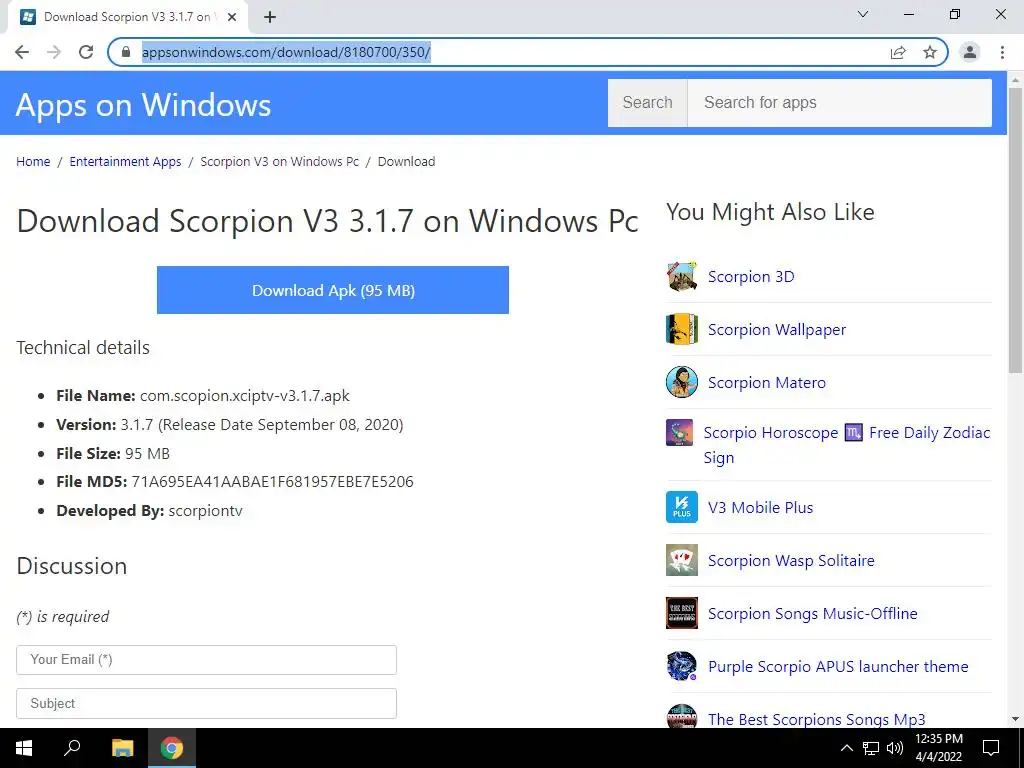Open the V3 Mobile Plus link

[760, 507]
